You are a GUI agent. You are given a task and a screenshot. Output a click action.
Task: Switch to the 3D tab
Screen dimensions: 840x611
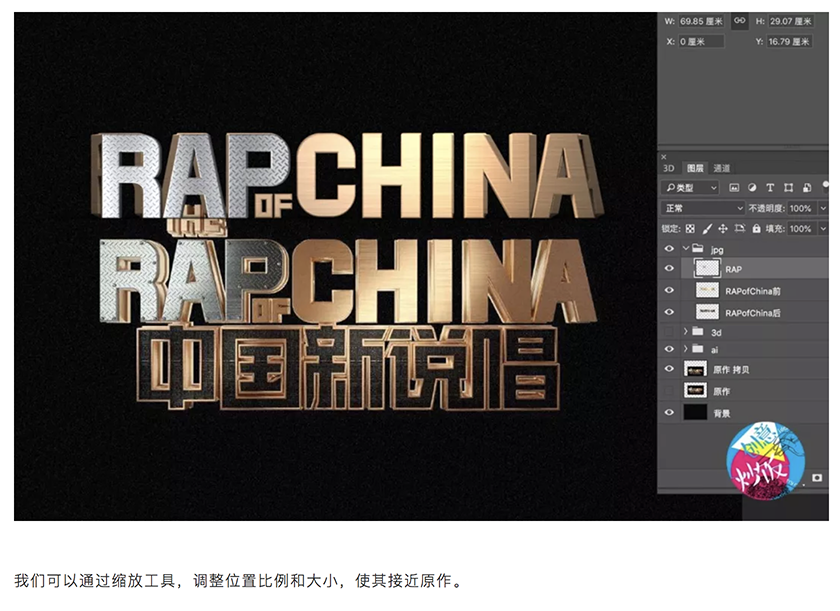[x=669, y=168]
